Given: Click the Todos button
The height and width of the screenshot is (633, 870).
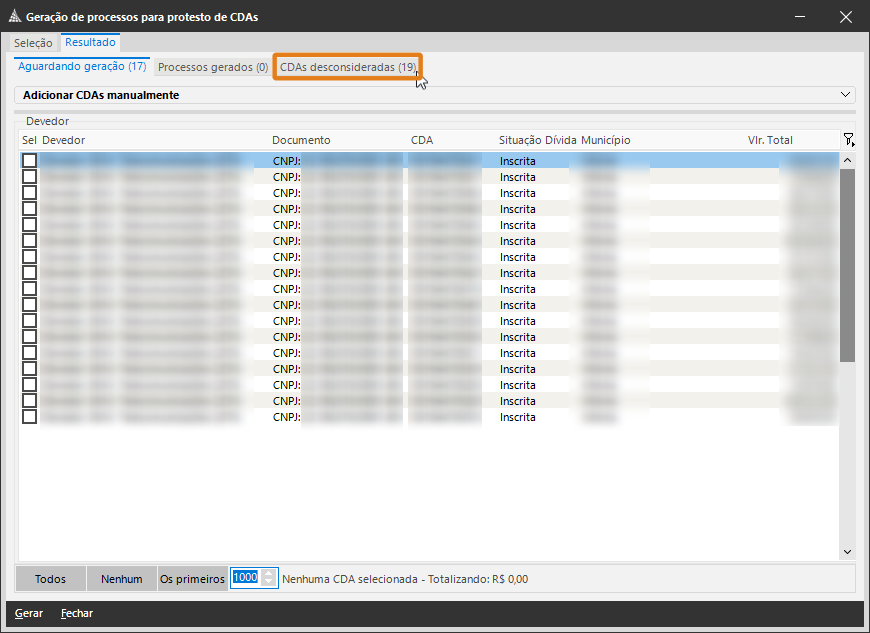Looking at the screenshot, I should tap(50, 578).
